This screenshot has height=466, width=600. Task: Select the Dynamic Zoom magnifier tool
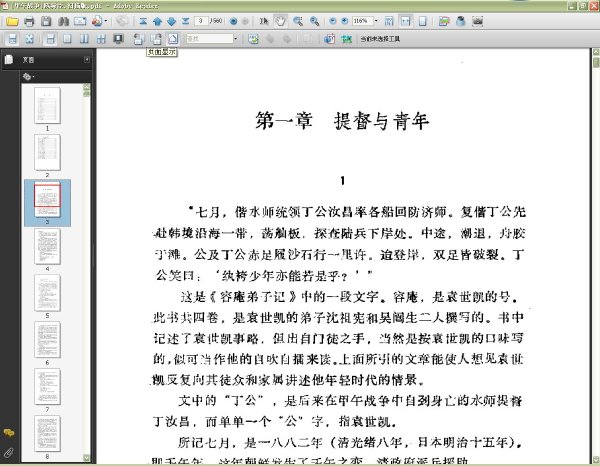(315, 21)
